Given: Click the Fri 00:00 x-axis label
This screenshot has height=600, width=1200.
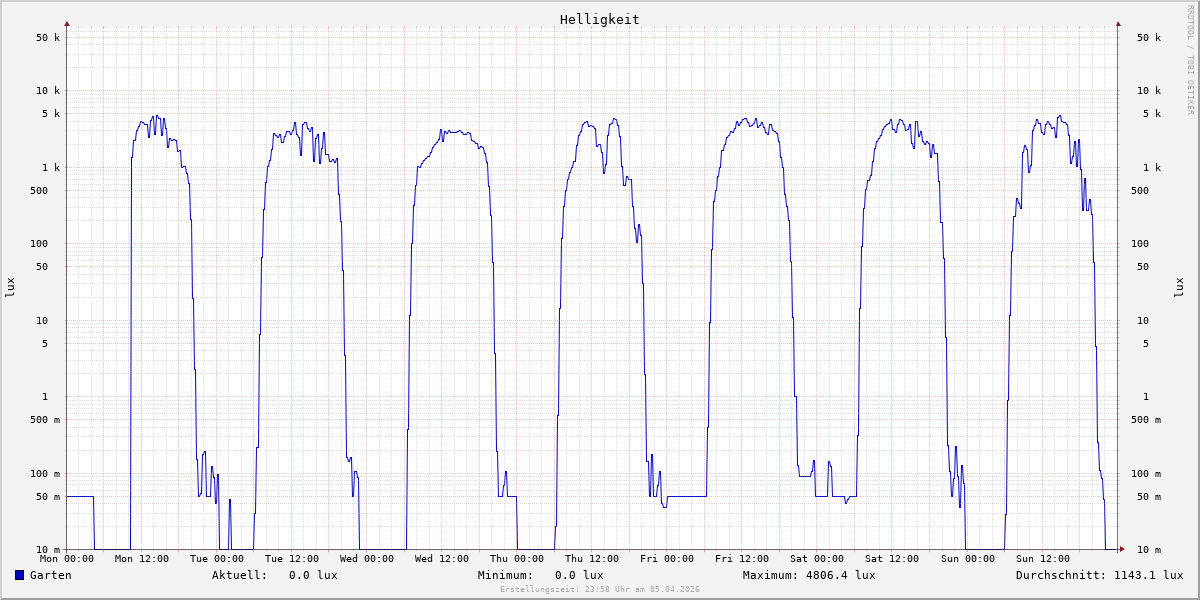Looking at the screenshot, I should (667, 559).
